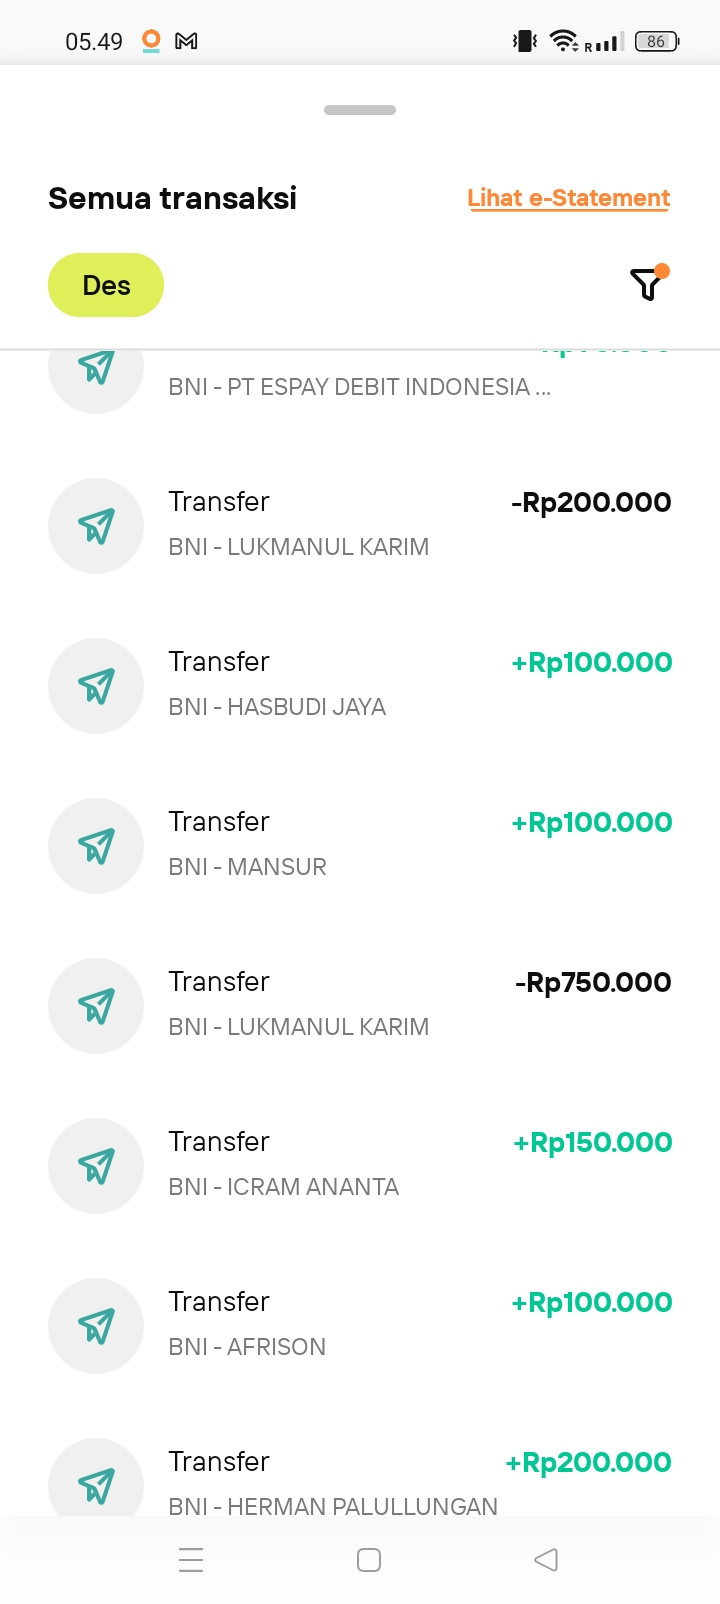Tap the transfer icon for the -Rp750.000 transaction
720x1604 pixels.
pos(96,1006)
